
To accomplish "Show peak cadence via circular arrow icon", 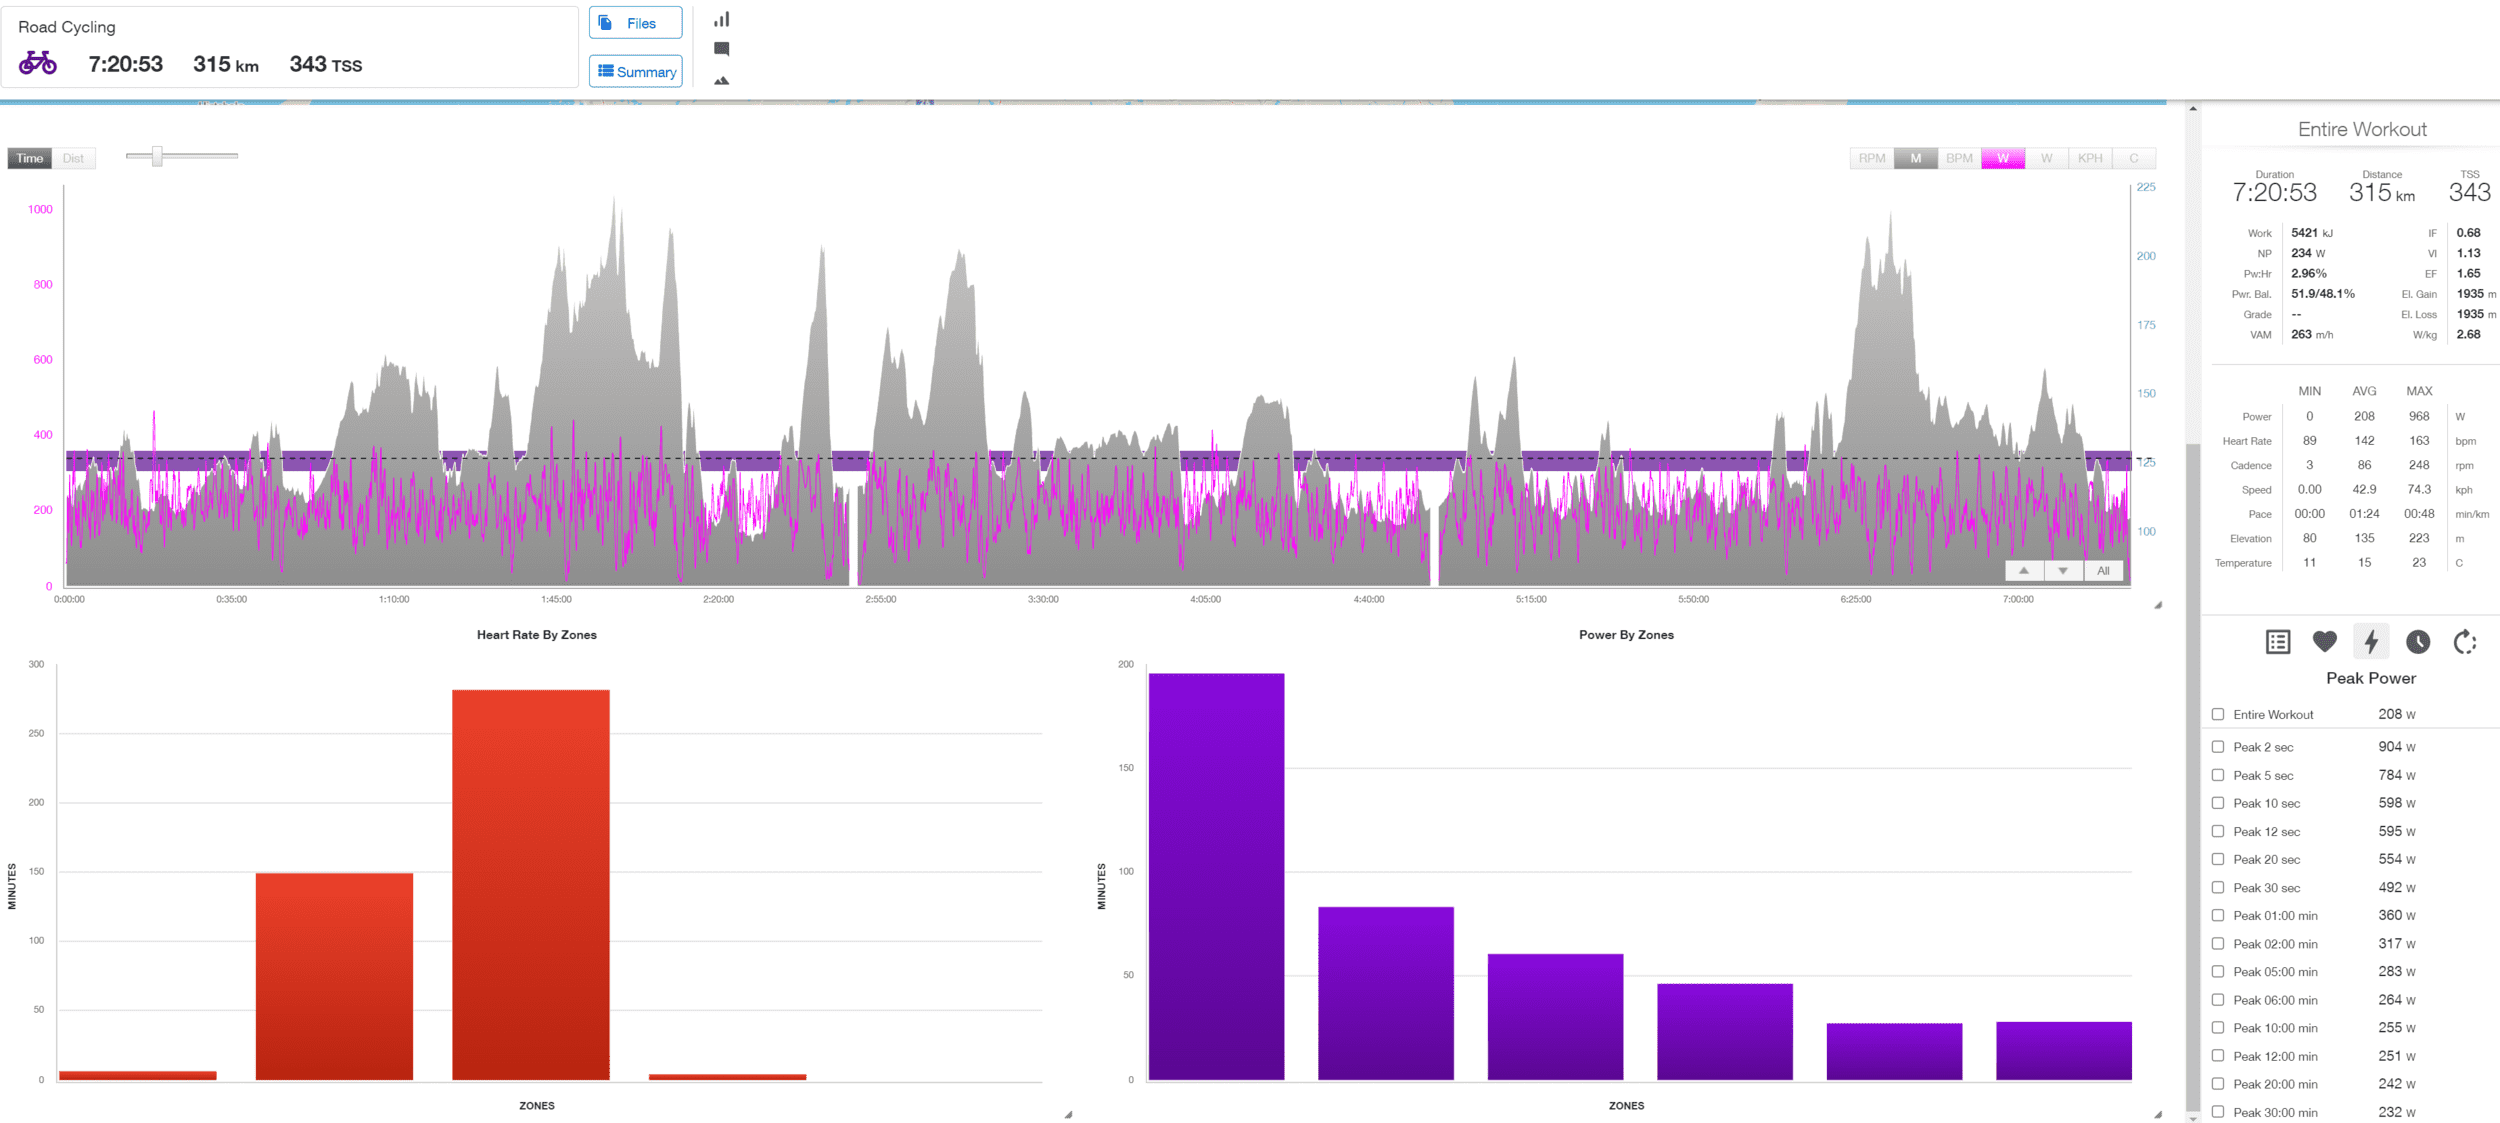I will click(x=2465, y=642).
